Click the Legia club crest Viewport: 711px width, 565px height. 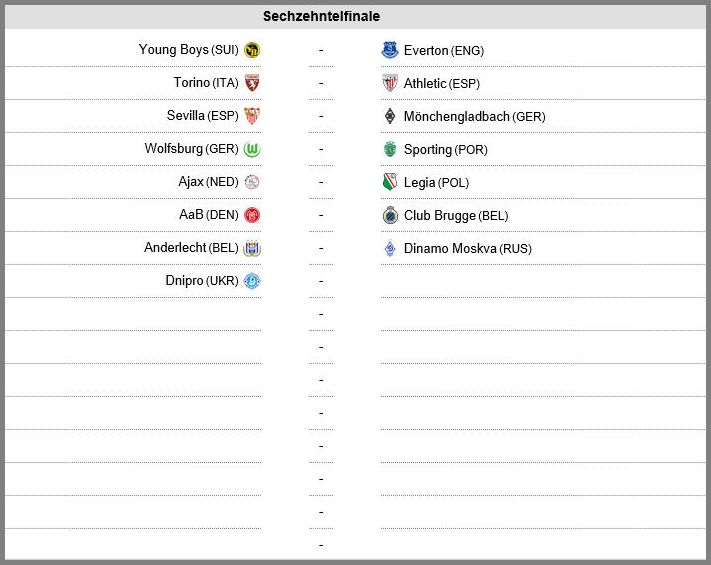390,182
